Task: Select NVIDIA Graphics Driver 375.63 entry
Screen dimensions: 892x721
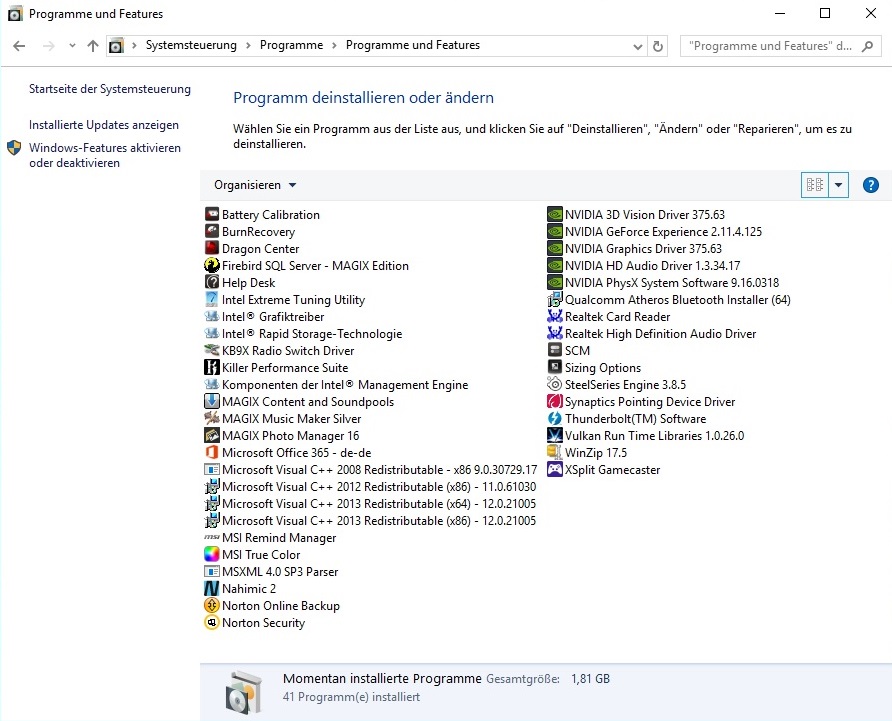Action: click(x=634, y=249)
